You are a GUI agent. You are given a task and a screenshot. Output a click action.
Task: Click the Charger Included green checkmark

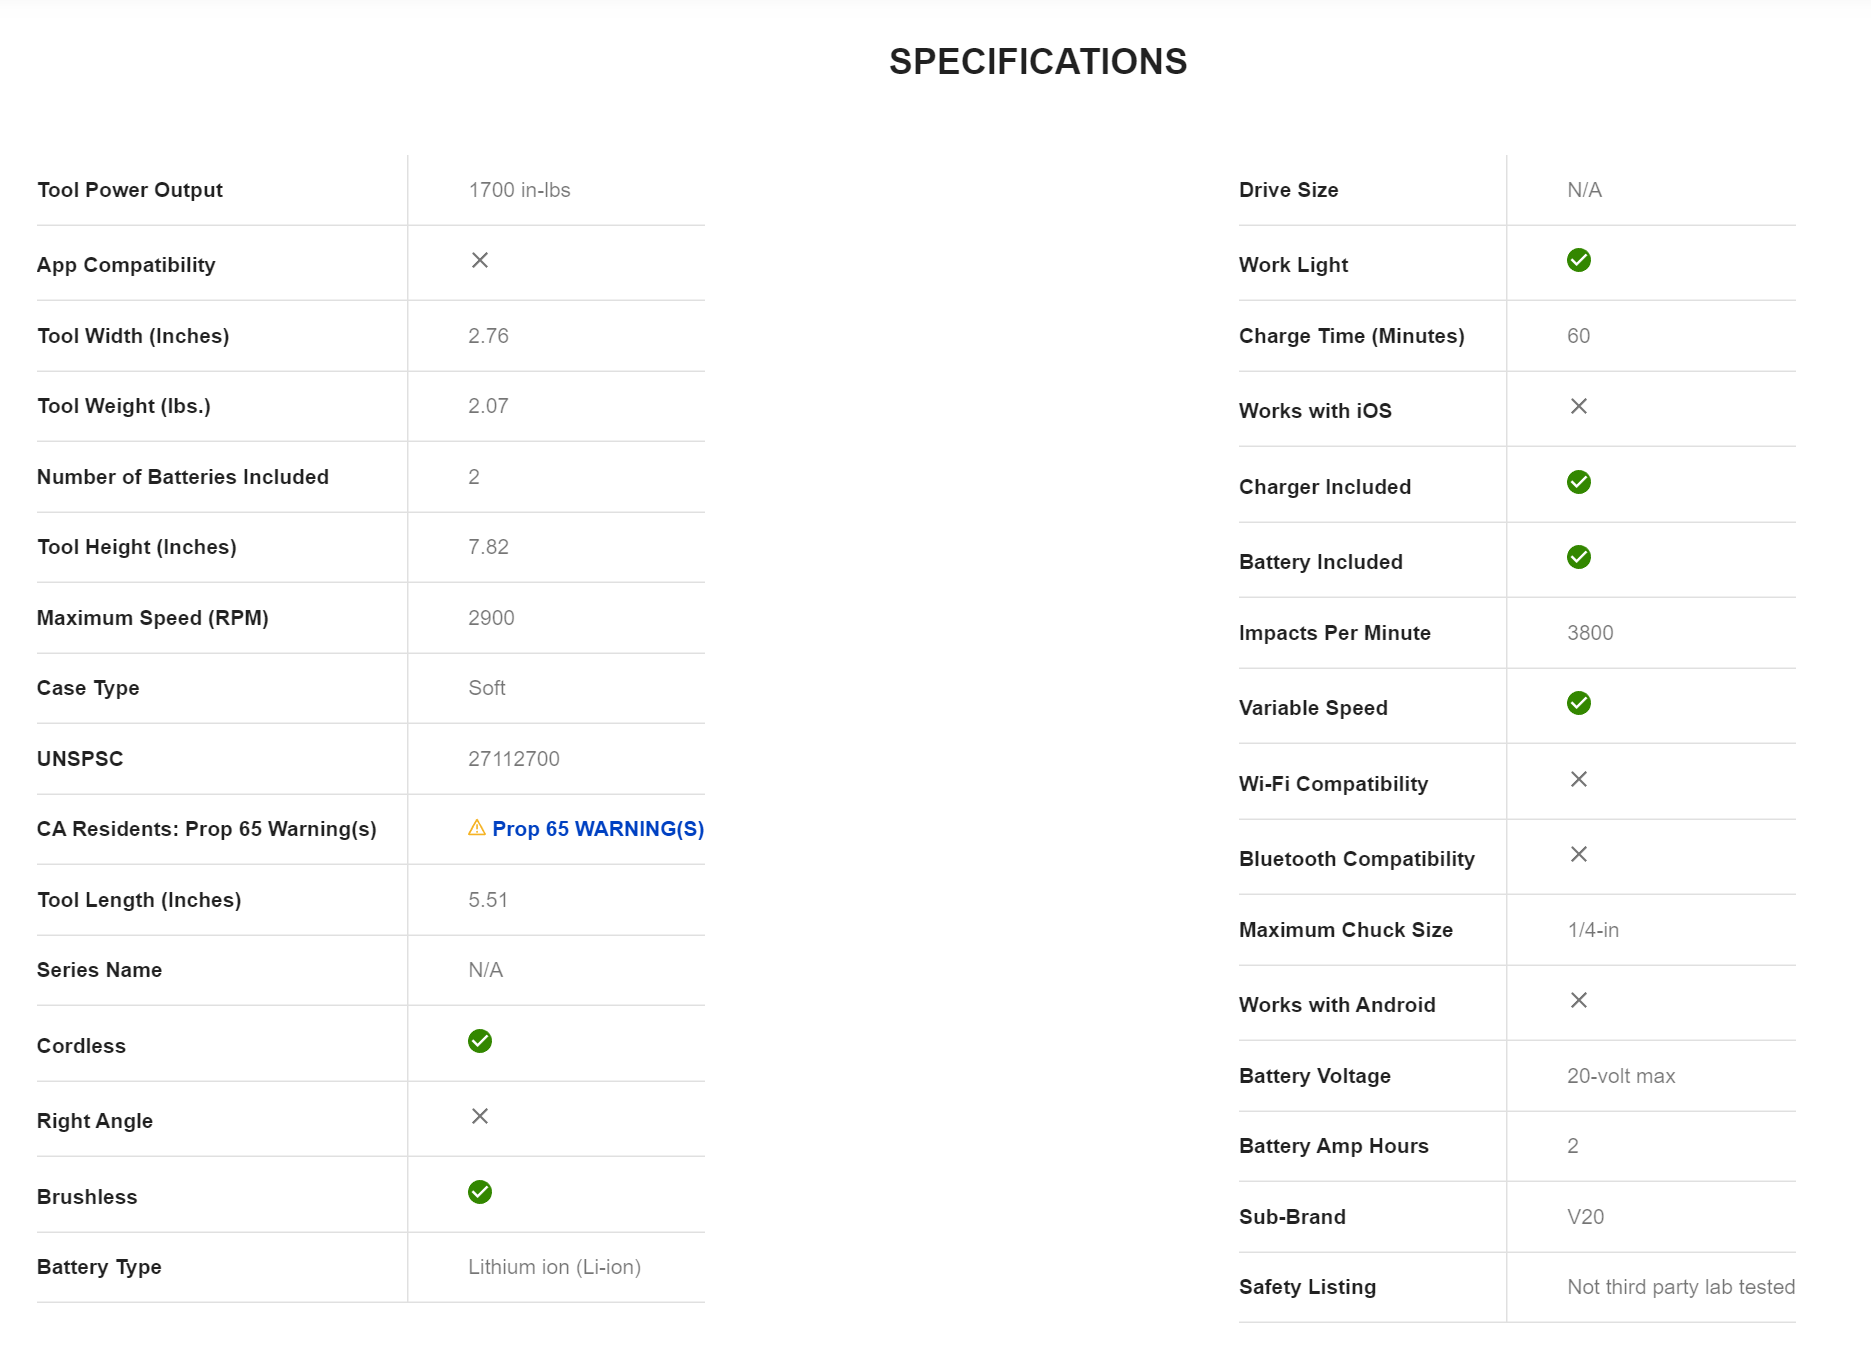click(x=1578, y=482)
